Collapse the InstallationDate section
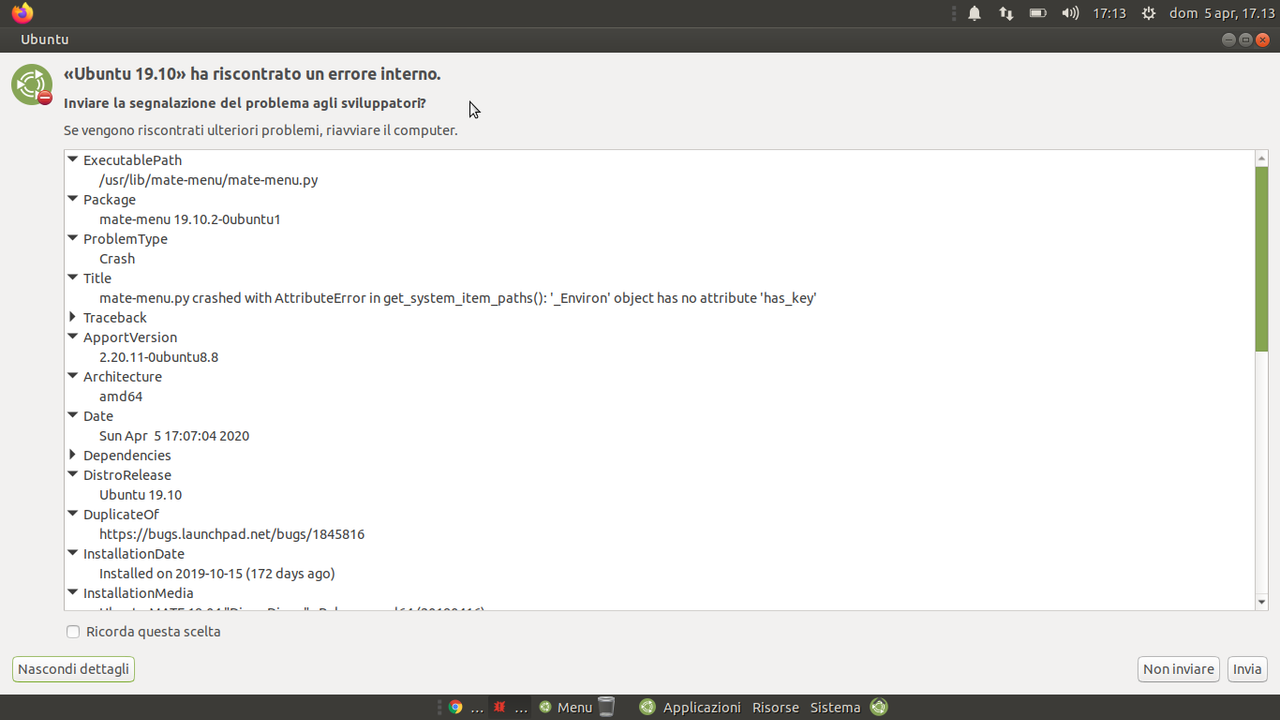 pyautogui.click(x=73, y=553)
